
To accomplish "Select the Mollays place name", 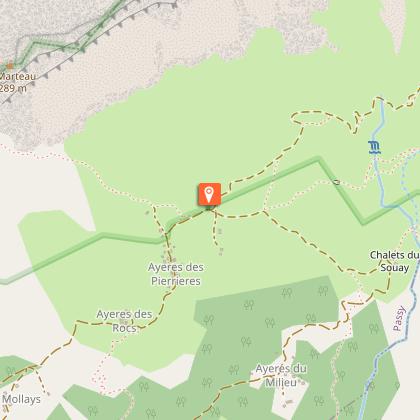I will point(21,399).
